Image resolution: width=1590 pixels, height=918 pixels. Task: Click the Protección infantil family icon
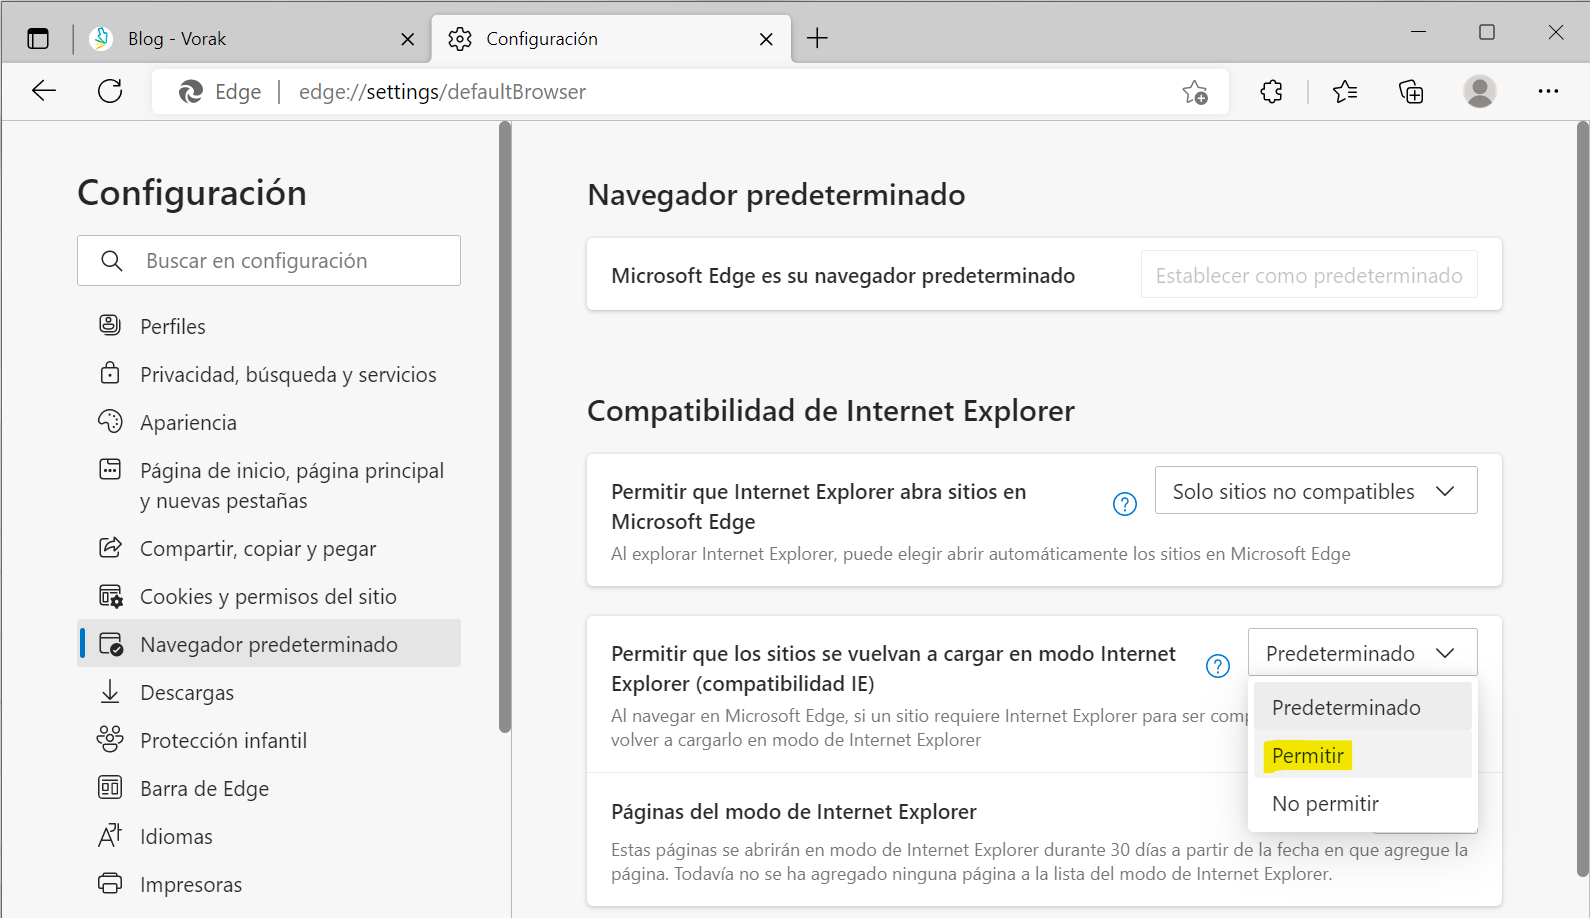coord(110,739)
